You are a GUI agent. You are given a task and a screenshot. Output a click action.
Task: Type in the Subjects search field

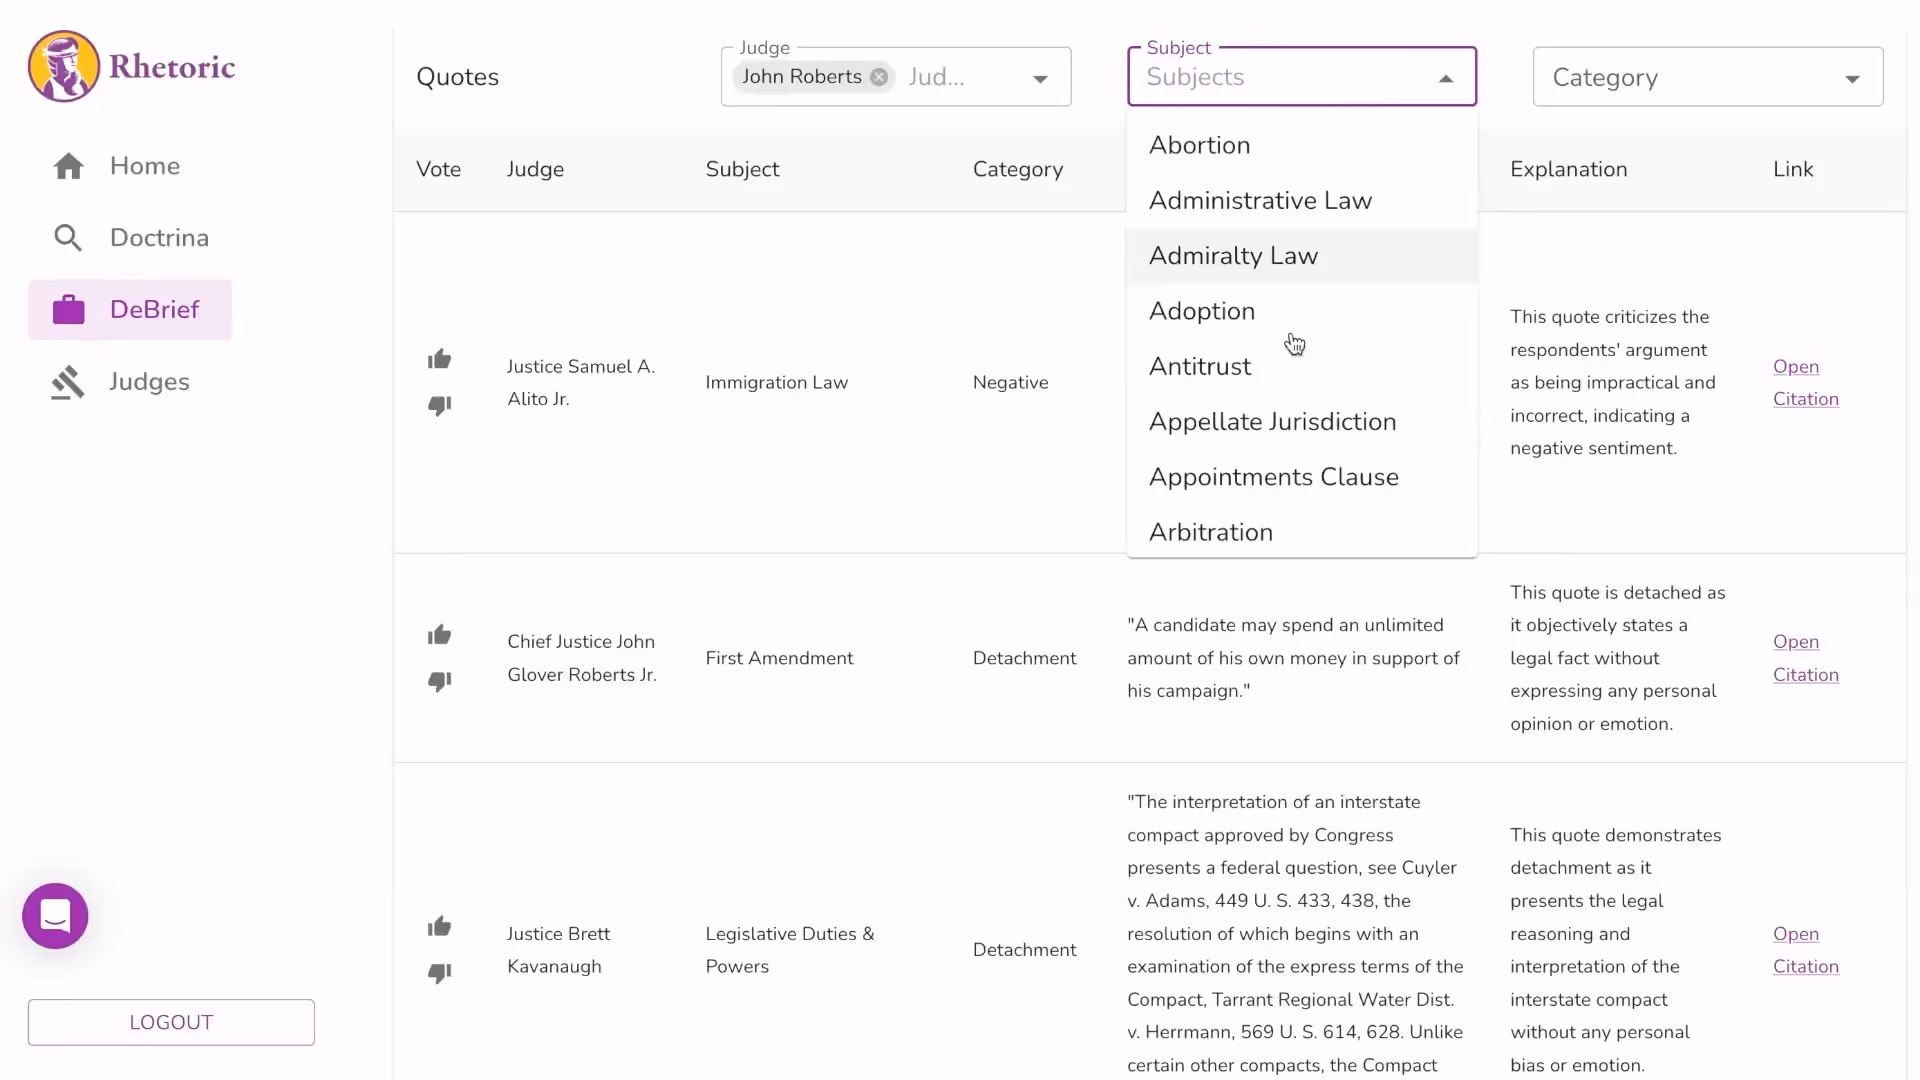pyautogui.click(x=1280, y=77)
